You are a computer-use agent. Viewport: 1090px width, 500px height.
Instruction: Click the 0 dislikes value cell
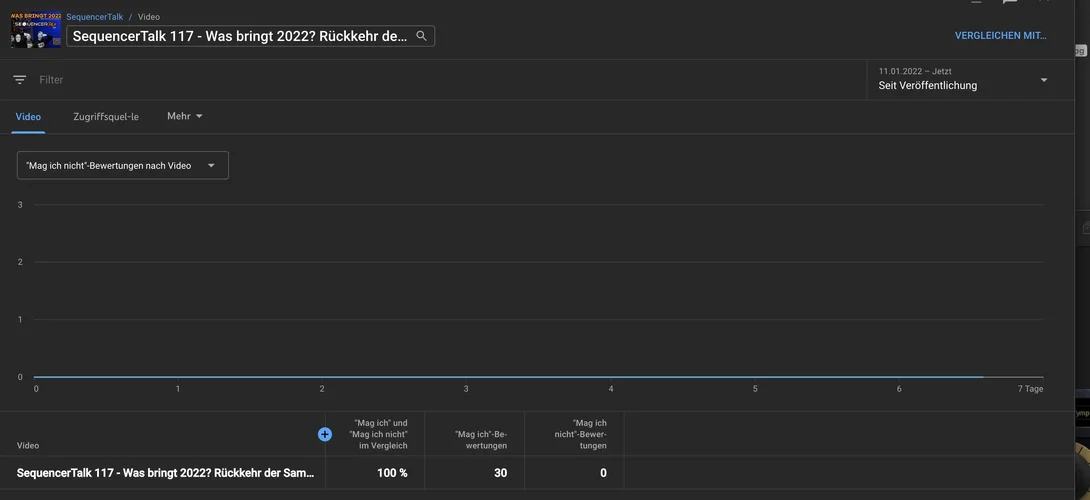[x=603, y=473]
